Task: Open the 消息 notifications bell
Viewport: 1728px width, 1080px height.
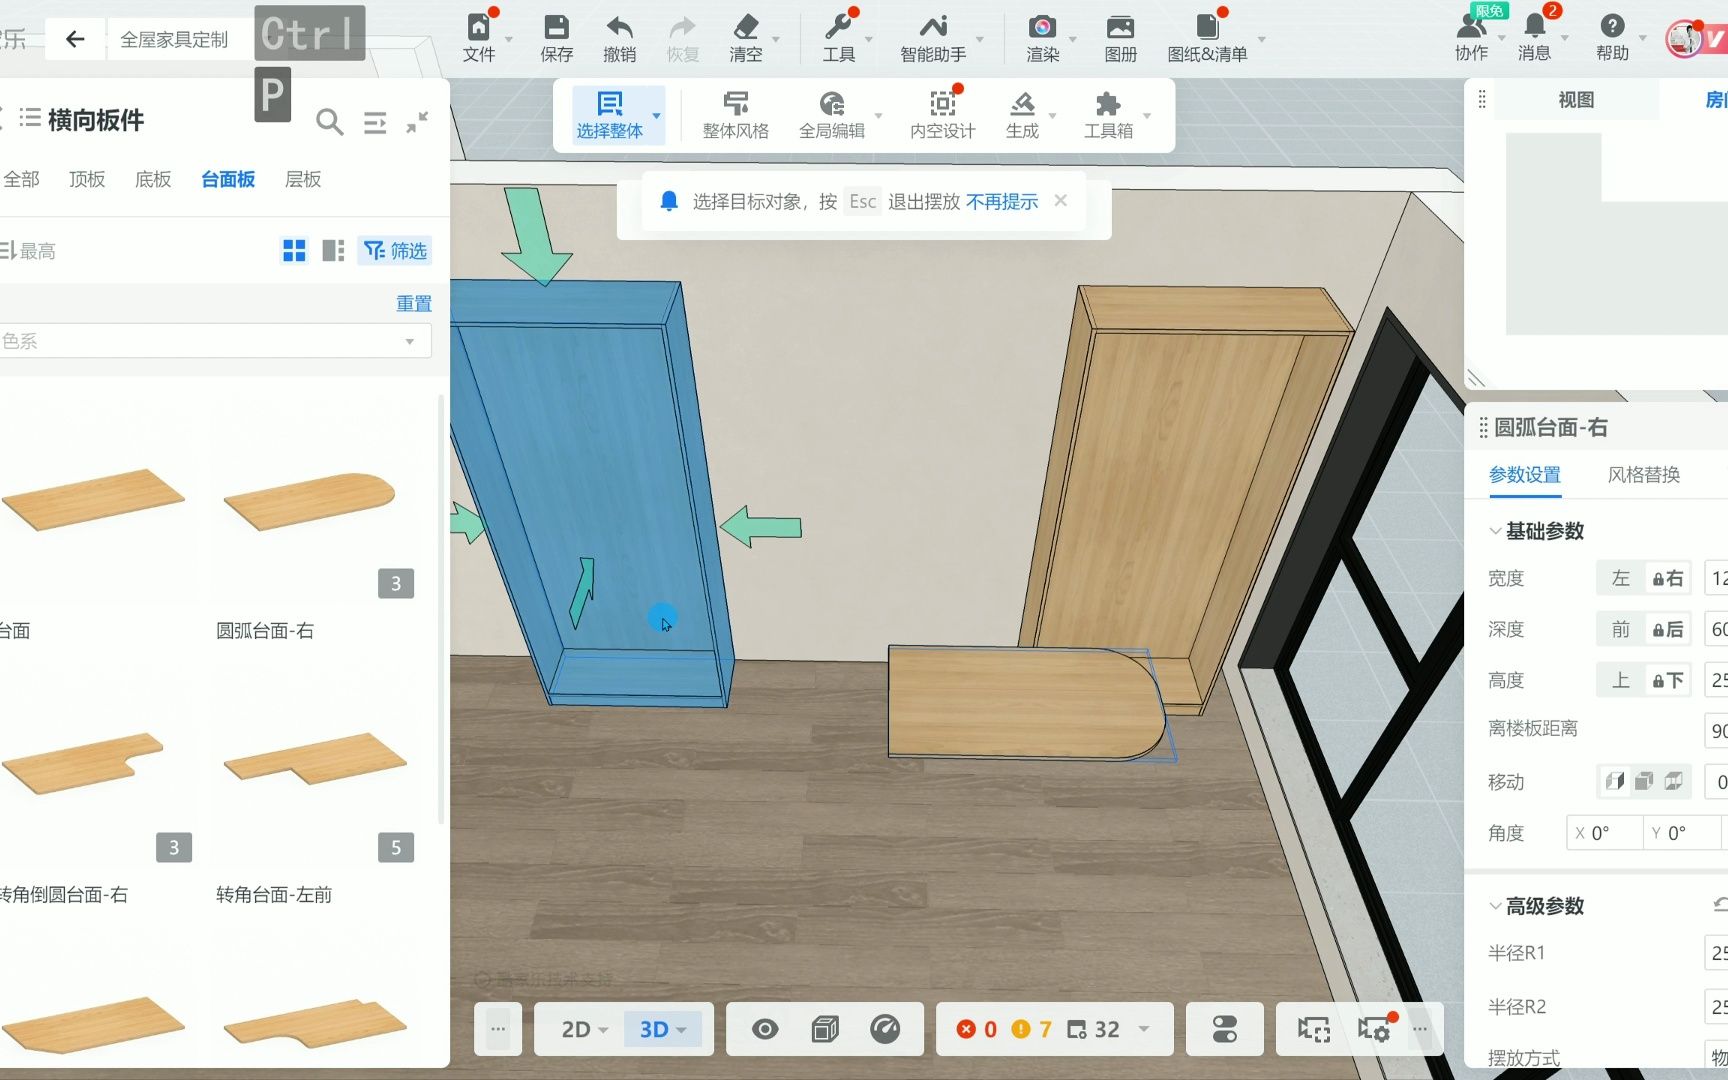Action: point(1534,39)
